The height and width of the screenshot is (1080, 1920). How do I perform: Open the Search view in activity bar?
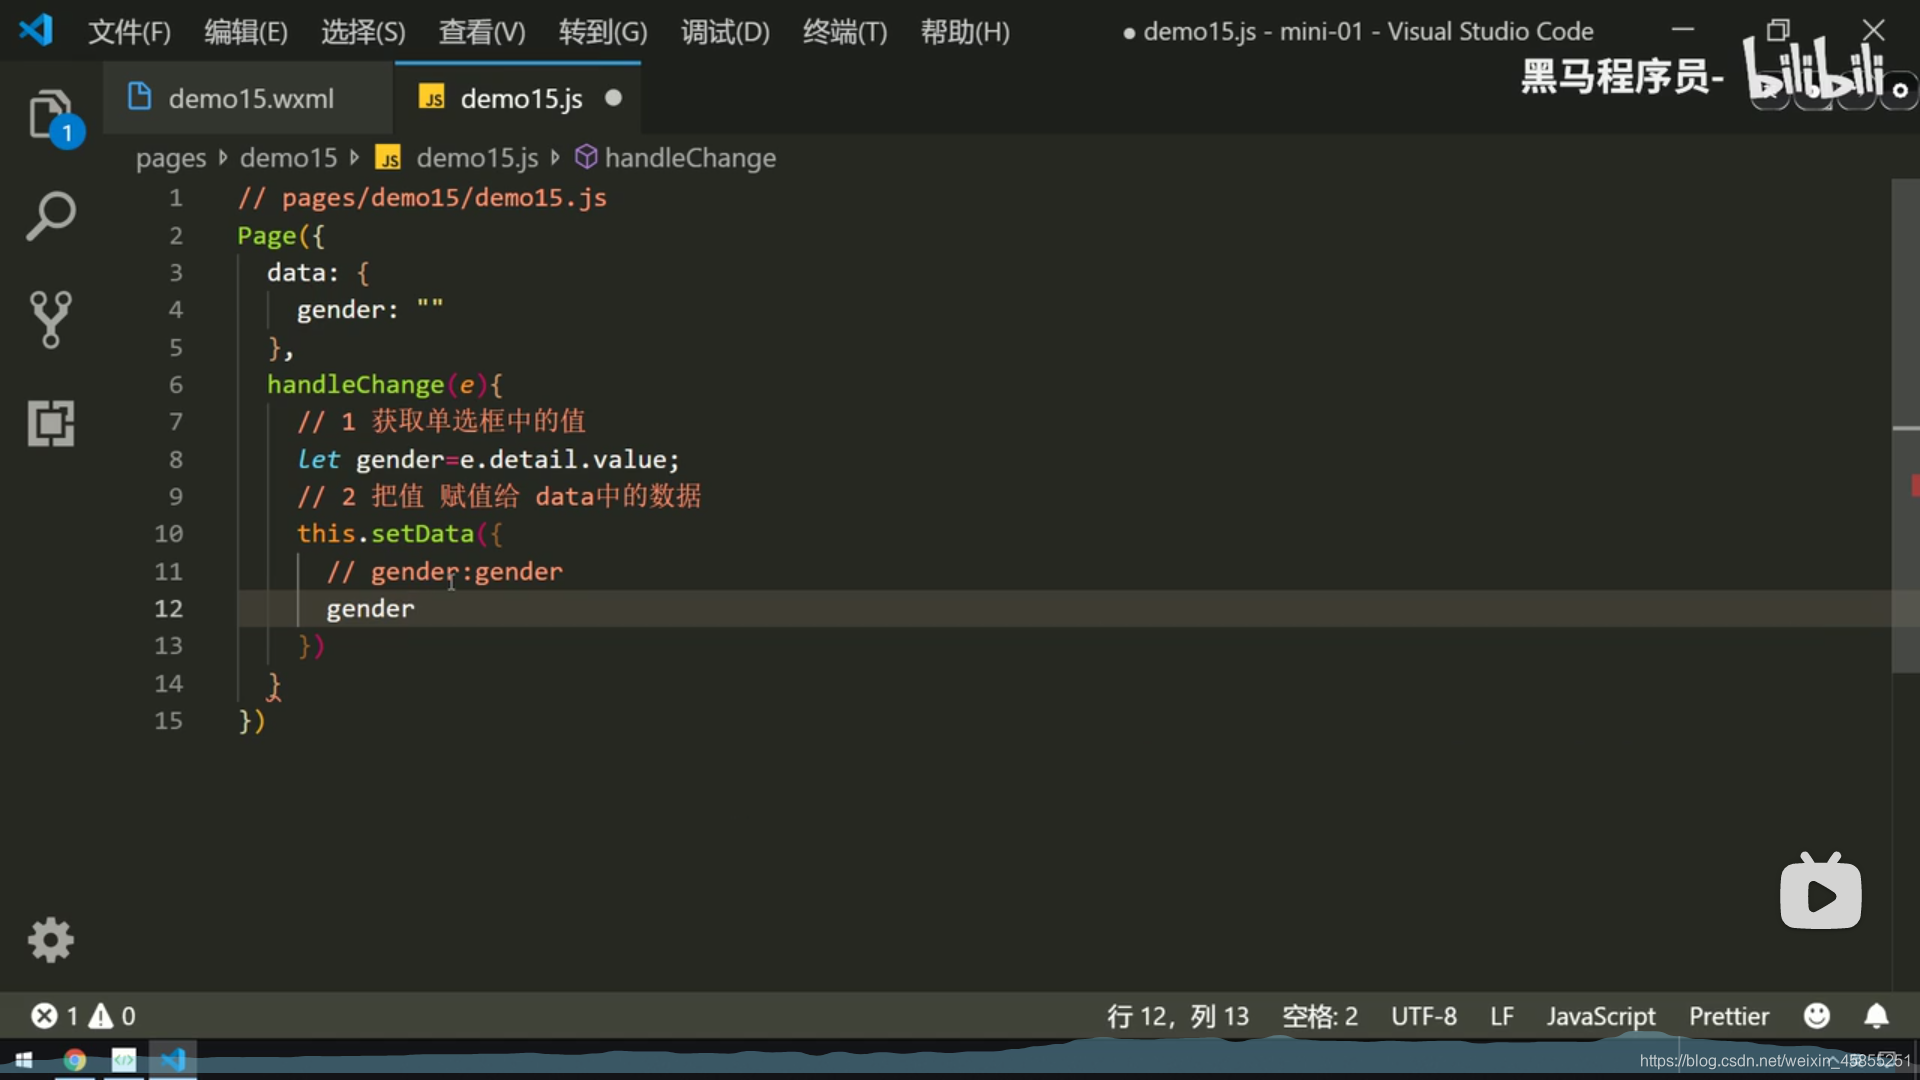pyautogui.click(x=51, y=216)
